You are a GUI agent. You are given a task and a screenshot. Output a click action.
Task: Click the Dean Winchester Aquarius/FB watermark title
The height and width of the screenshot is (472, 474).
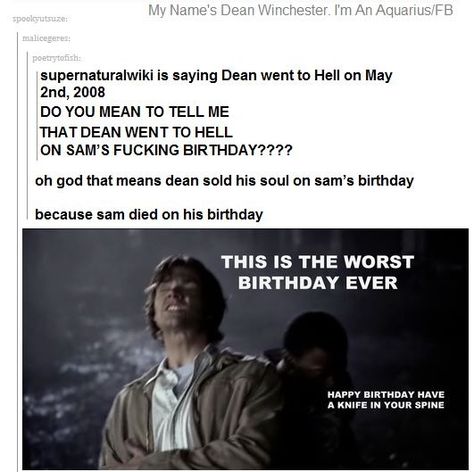pos(300,10)
